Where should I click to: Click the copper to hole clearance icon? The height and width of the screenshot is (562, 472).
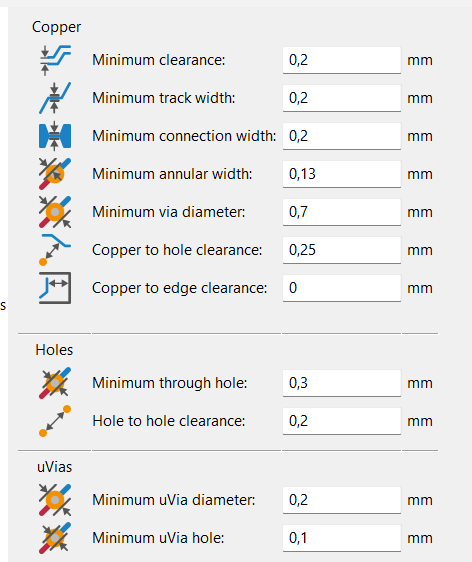[x=55, y=250]
